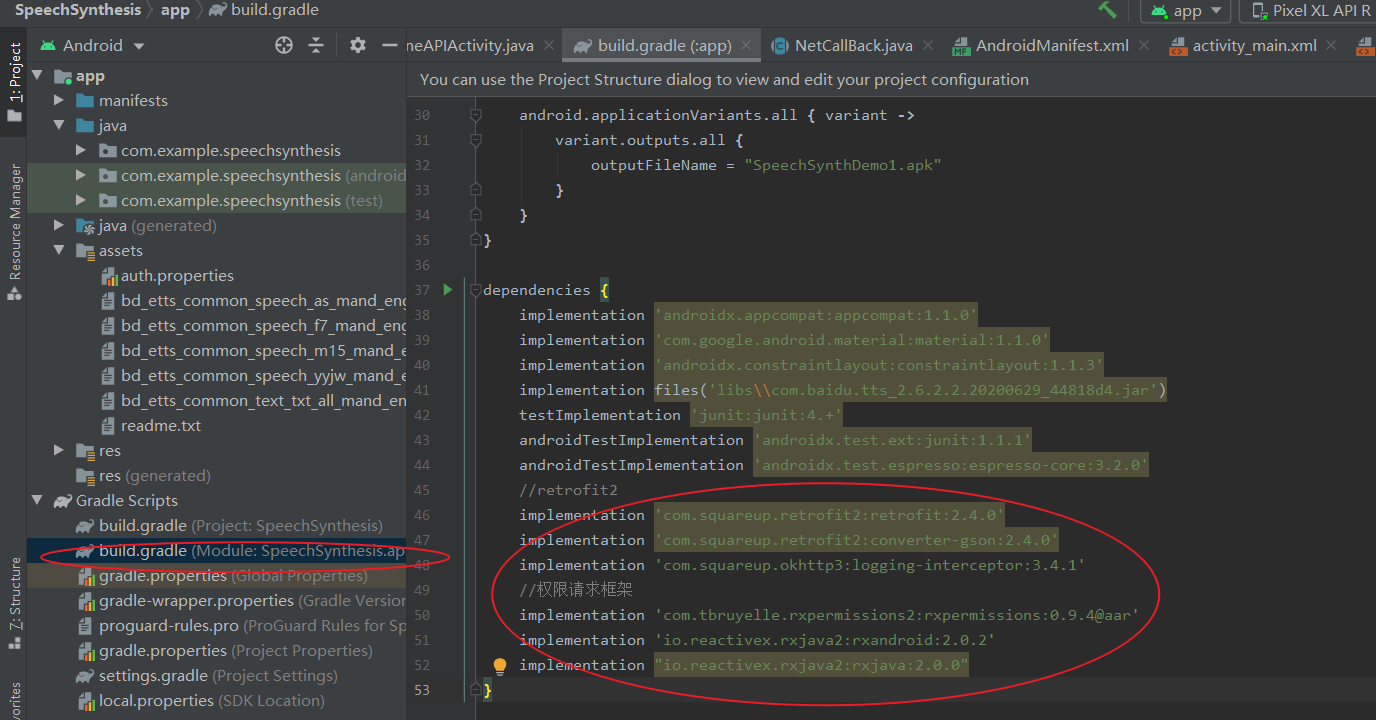The image size is (1376, 720).
Task: Click the rxpermissions:0.9.4@aar dependency string
Action: (897, 615)
